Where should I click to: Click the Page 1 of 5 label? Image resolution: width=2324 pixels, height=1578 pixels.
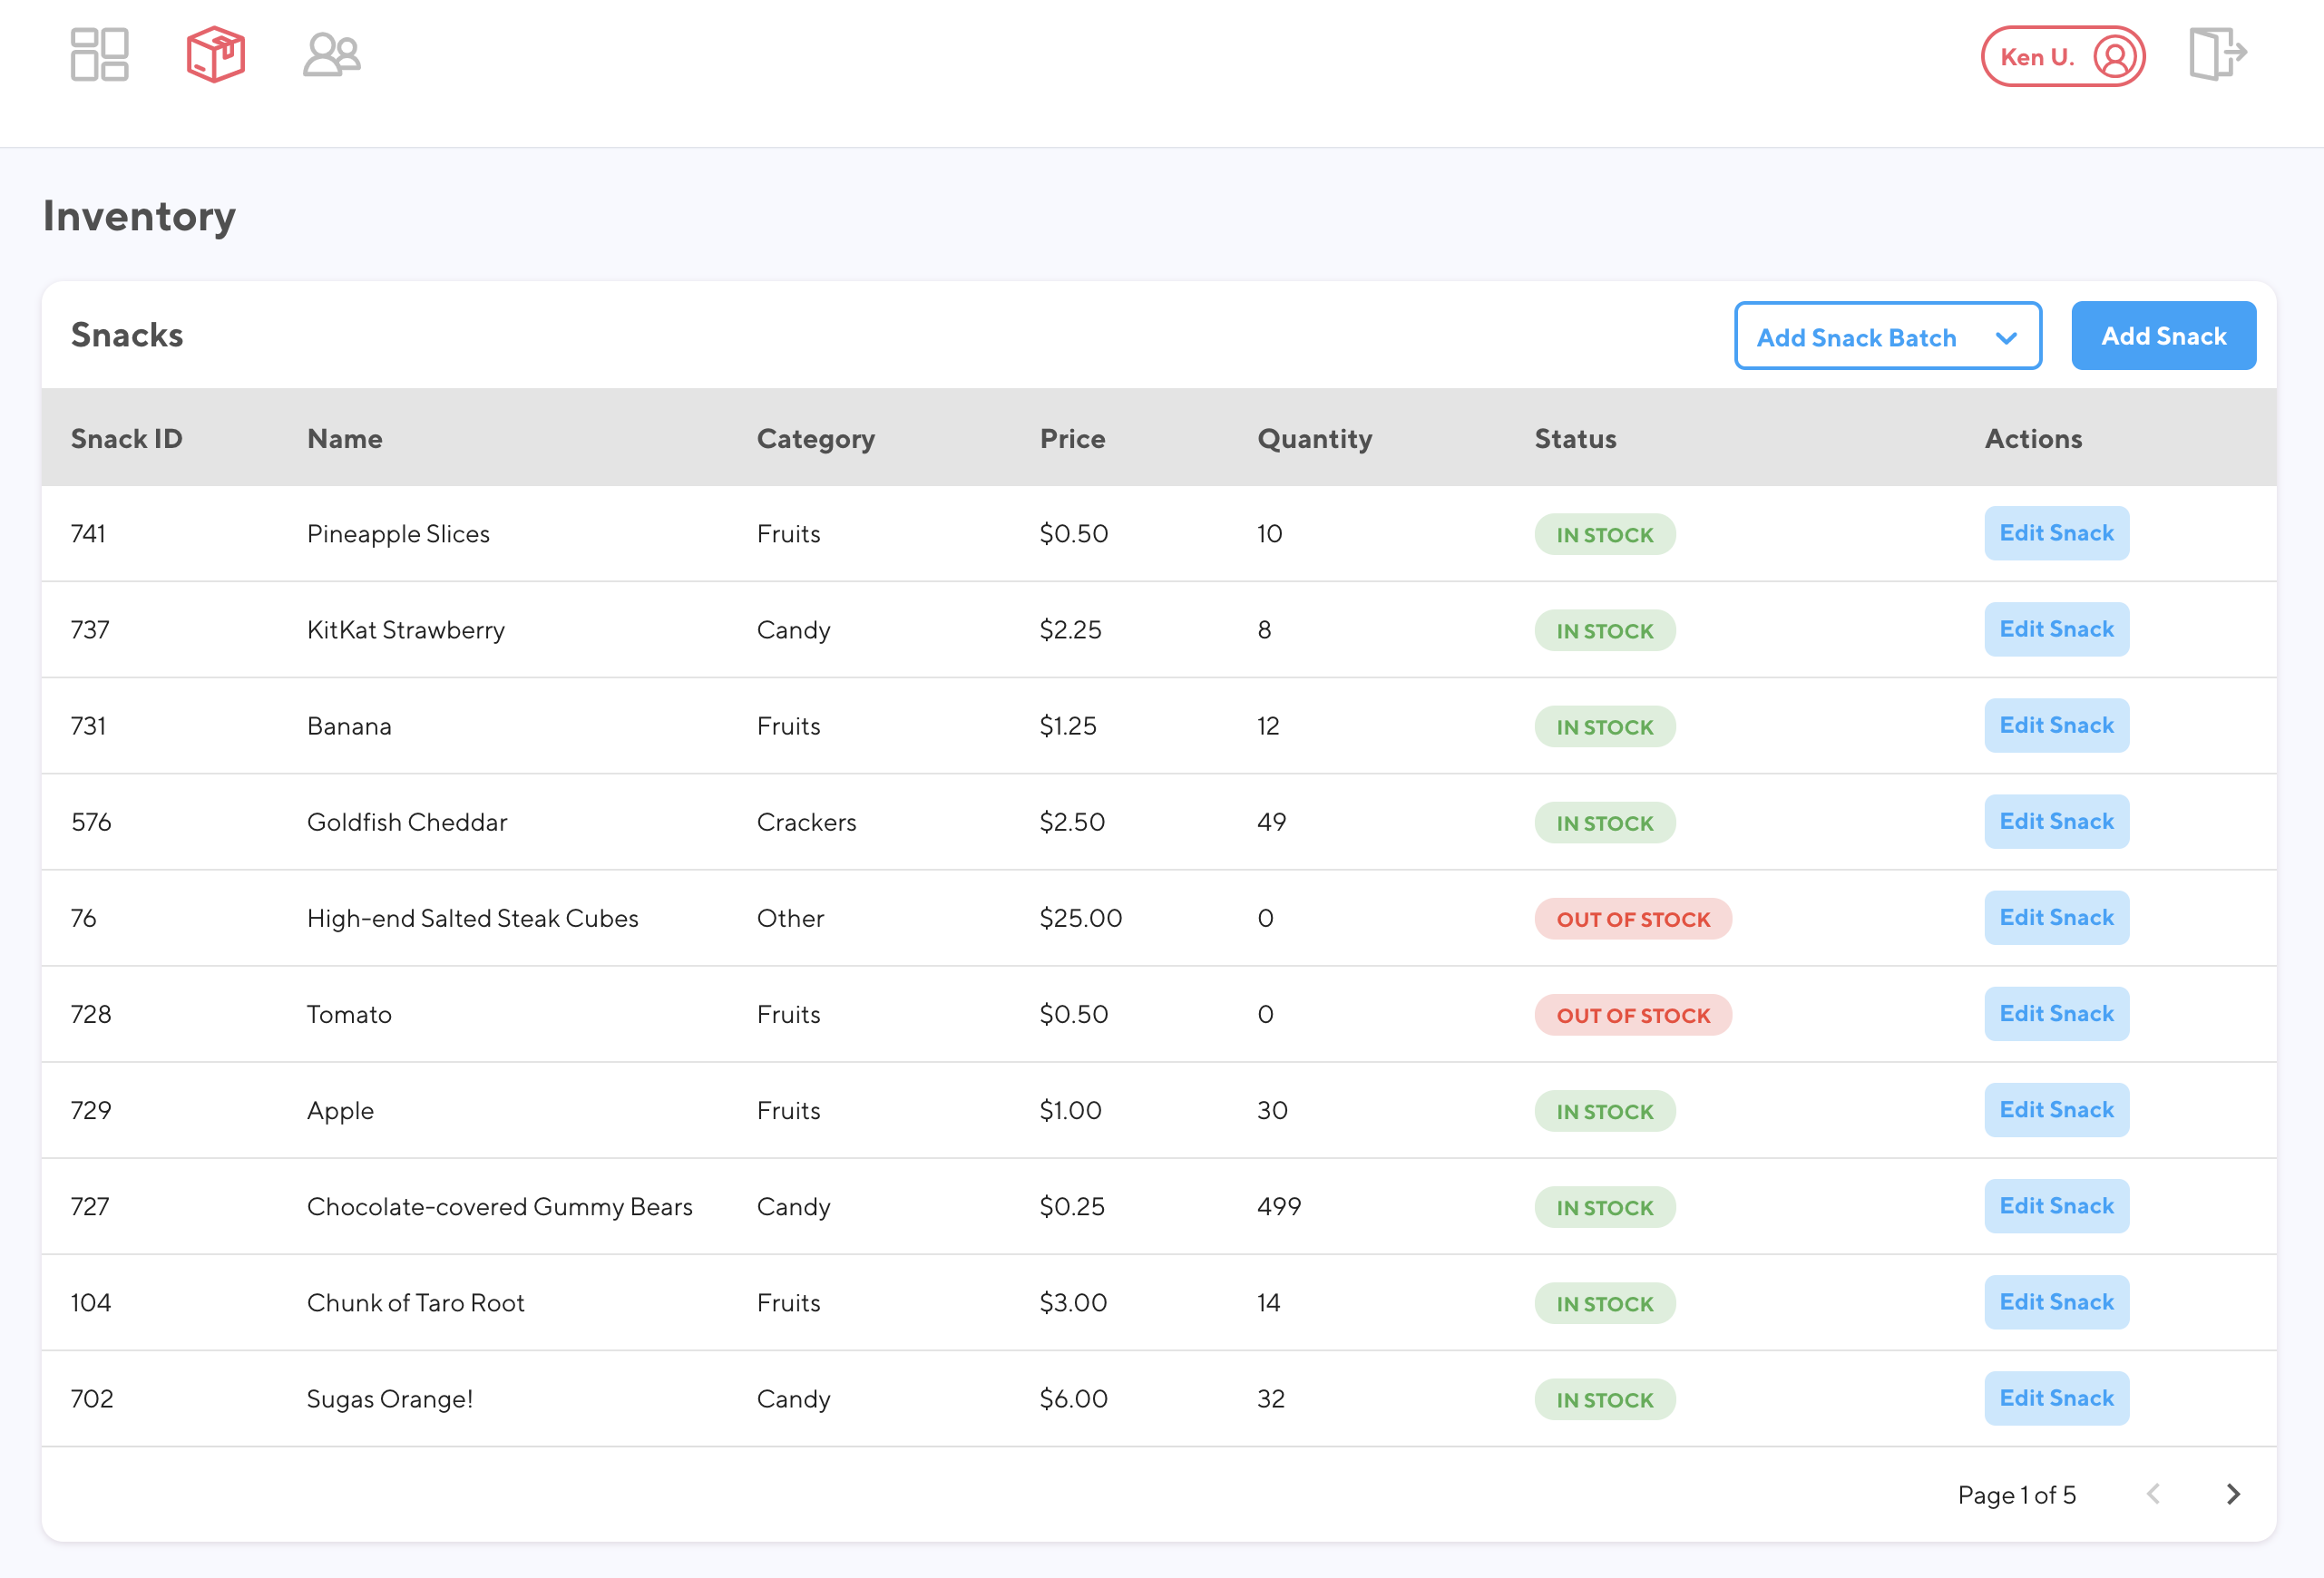[2016, 1494]
